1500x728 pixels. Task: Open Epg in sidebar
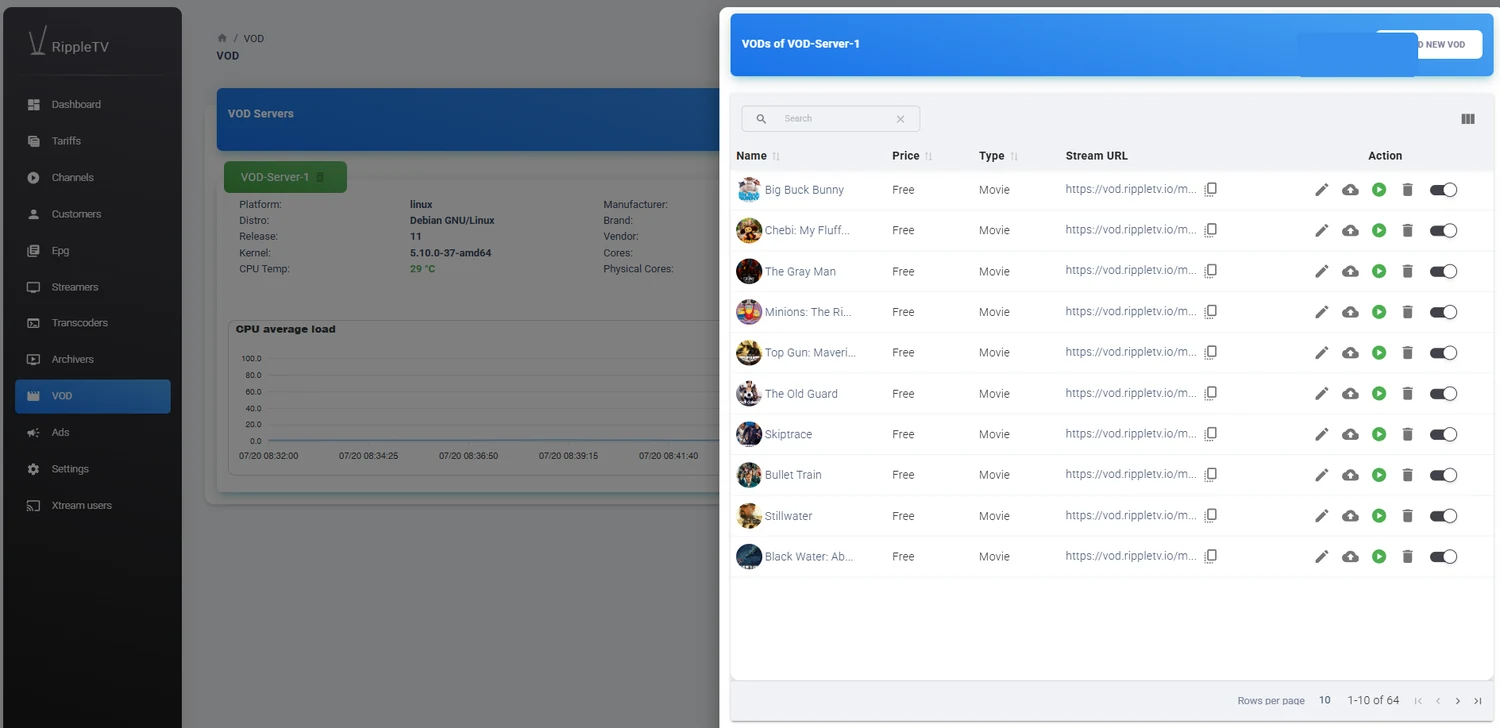point(93,251)
